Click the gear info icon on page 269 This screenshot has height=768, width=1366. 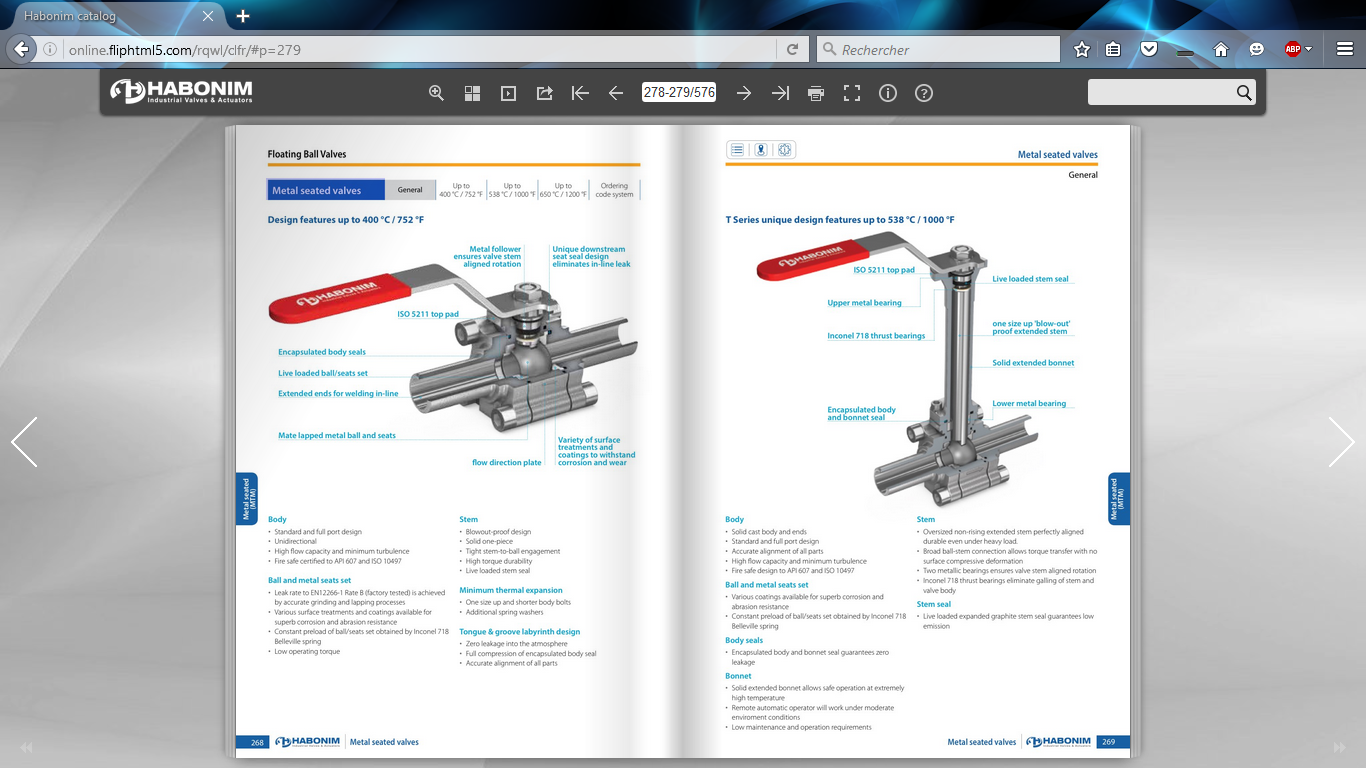click(785, 150)
